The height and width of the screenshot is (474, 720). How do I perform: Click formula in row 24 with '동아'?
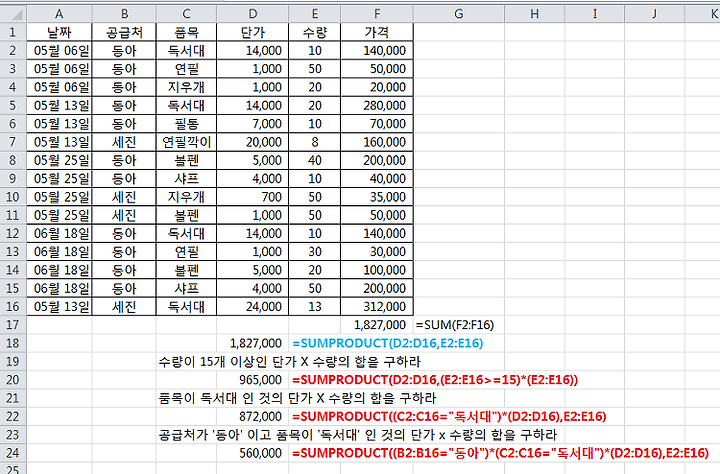point(501,453)
